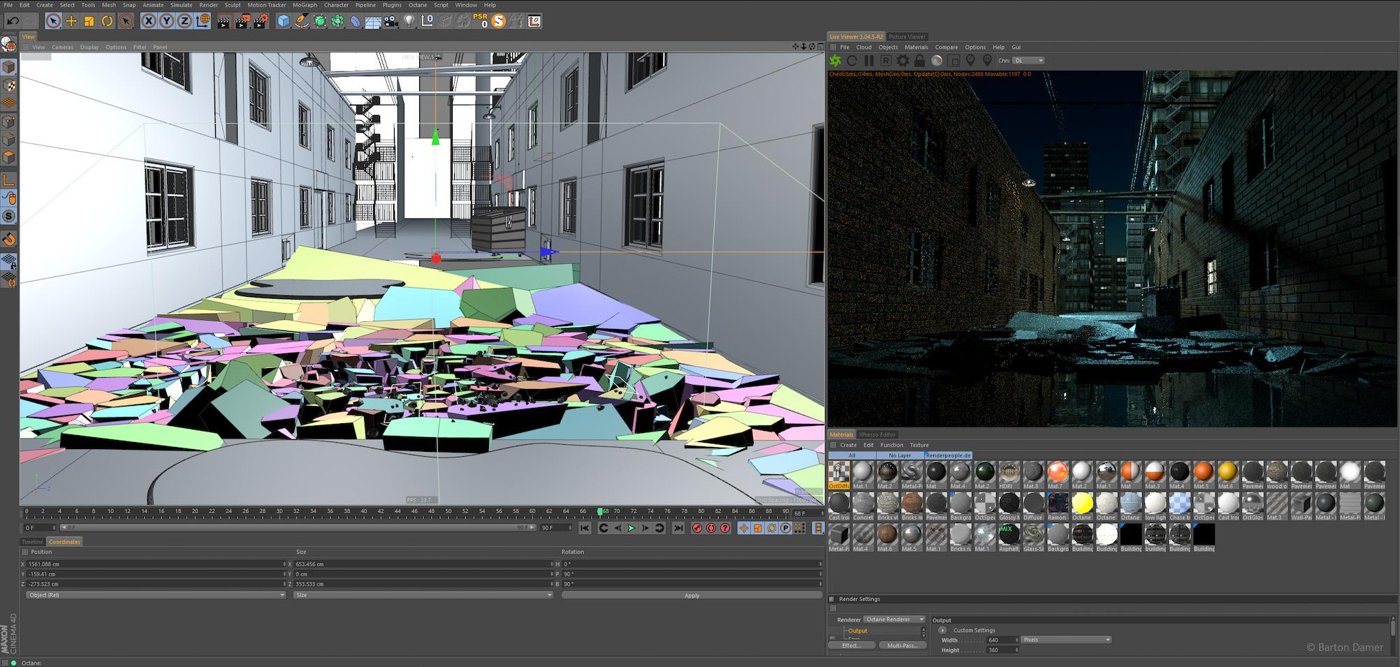The height and width of the screenshot is (667, 1400).
Task: Select the Move tool in top toolbar
Action: click(x=71, y=21)
